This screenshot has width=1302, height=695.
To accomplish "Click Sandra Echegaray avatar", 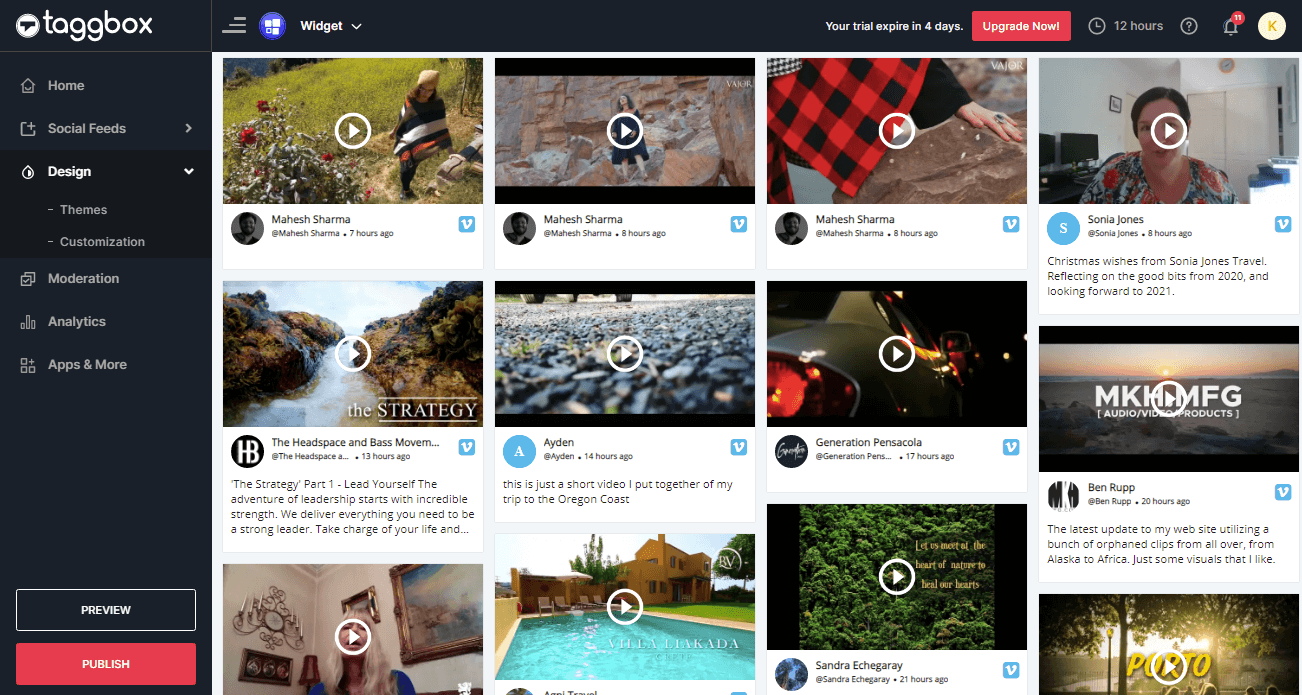I will point(792,674).
